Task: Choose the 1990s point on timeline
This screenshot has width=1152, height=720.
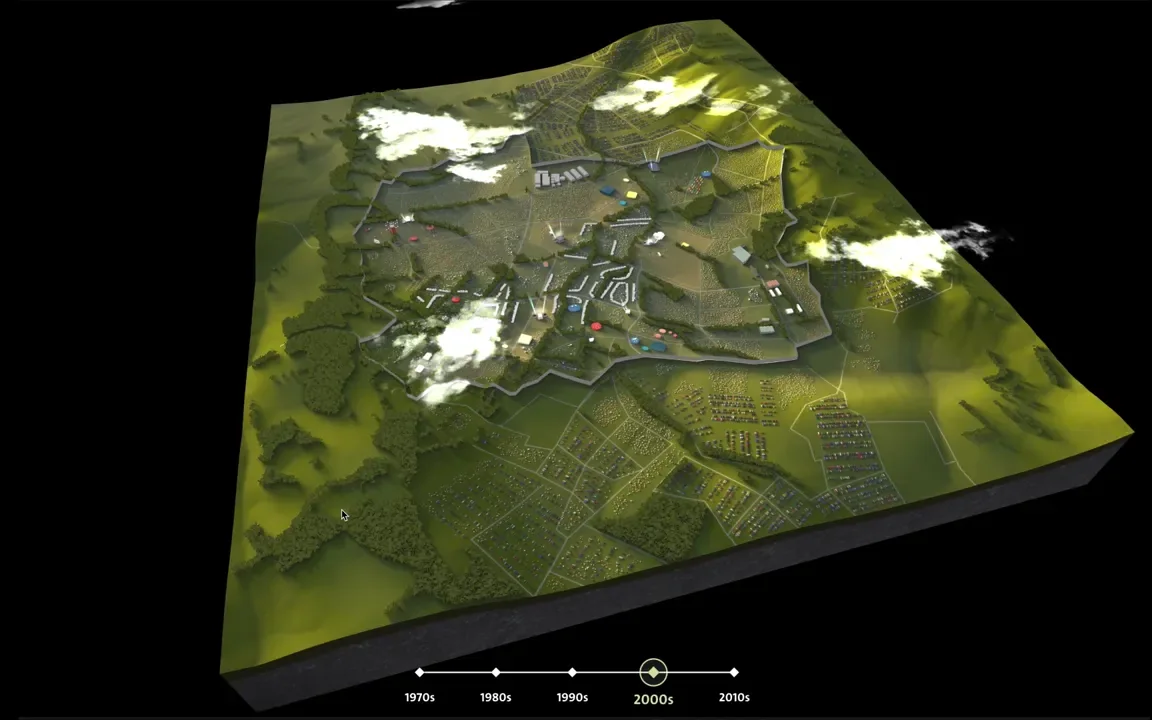Action: pos(572,672)
